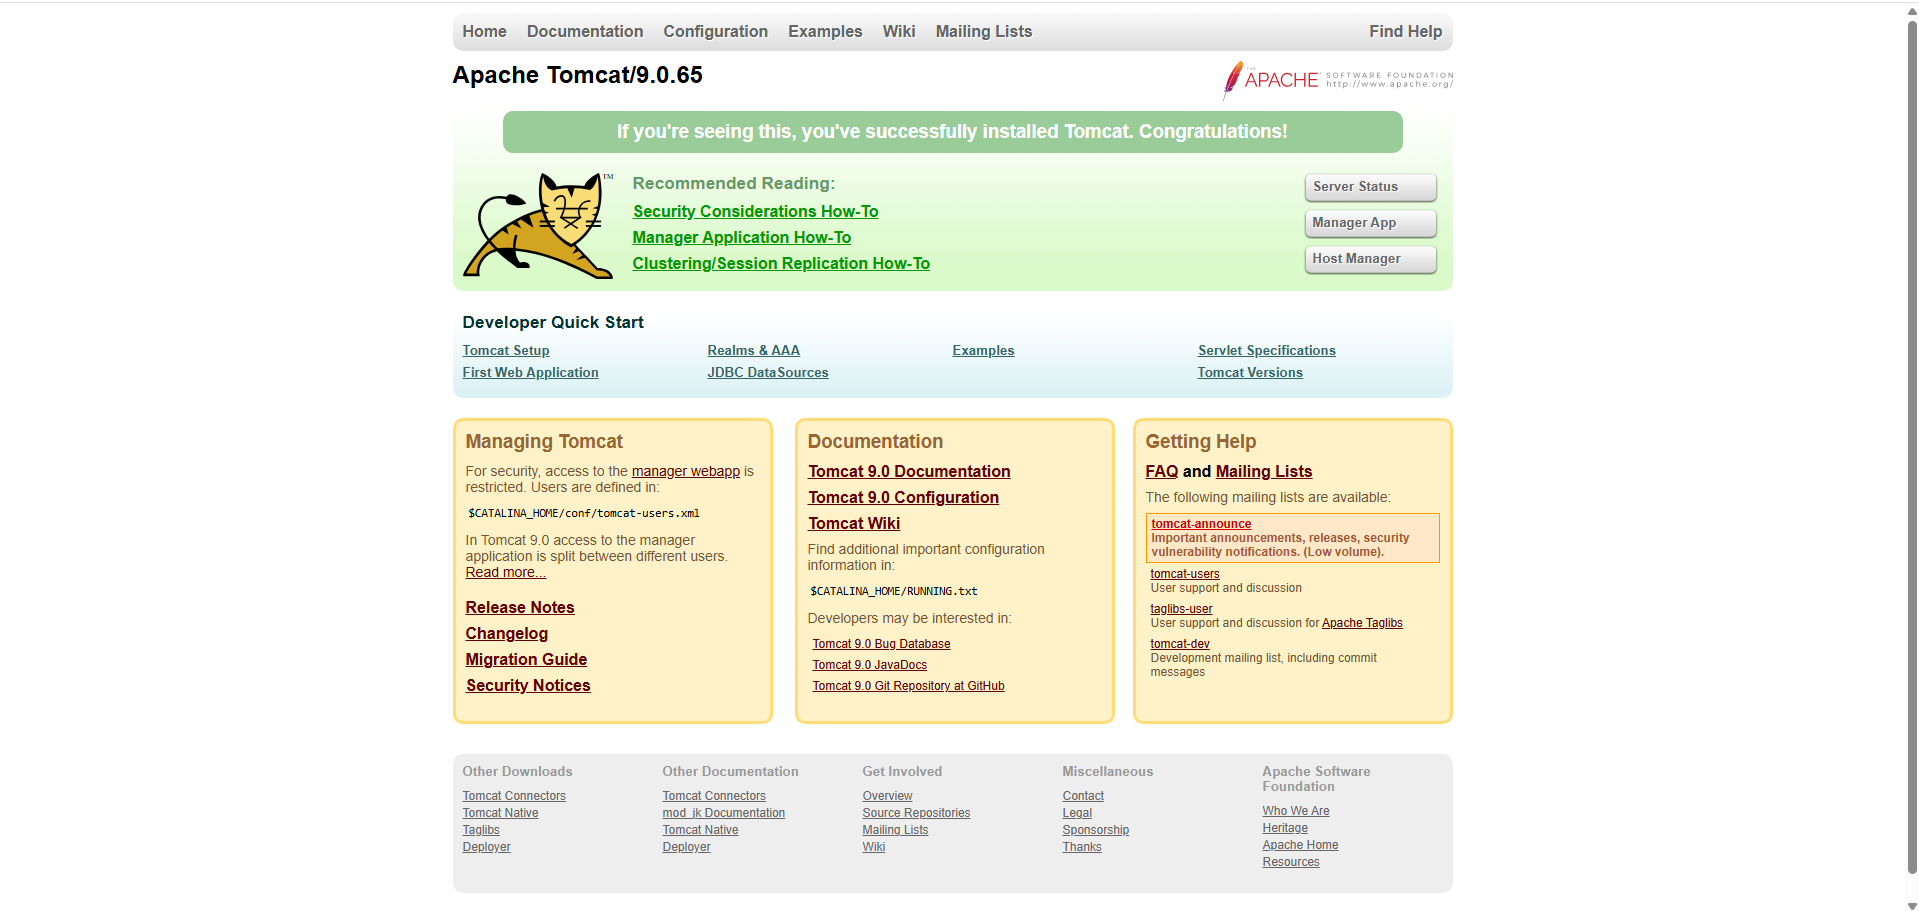The height and width of the screenshot is (911, 1919).
Task: Open Mailing Lists in the navigation bar
Action: [x=984, y=32]
